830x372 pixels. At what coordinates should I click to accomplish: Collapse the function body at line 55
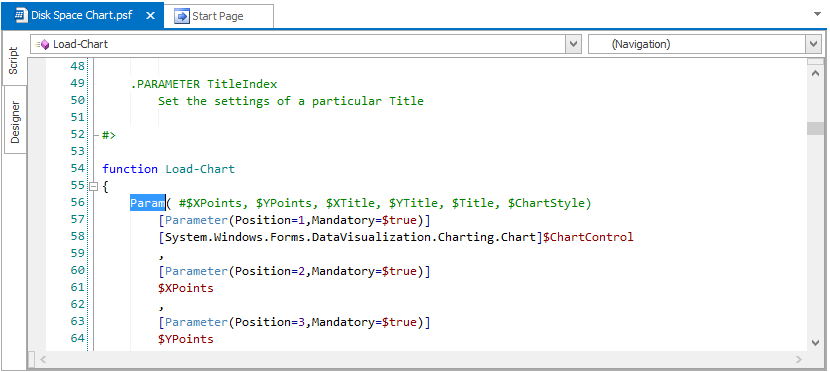tap(94, 186)
